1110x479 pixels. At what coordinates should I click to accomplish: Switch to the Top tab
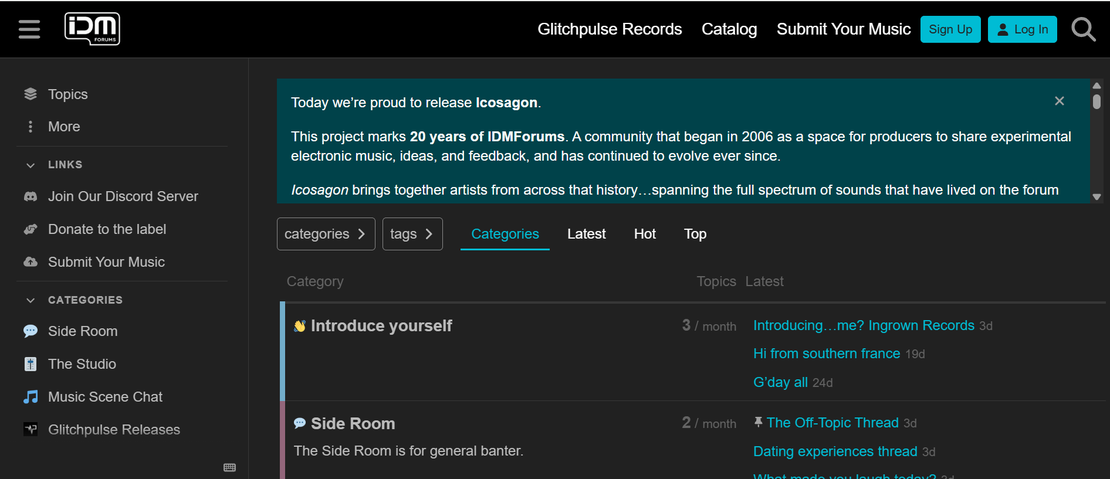point(695,234)
